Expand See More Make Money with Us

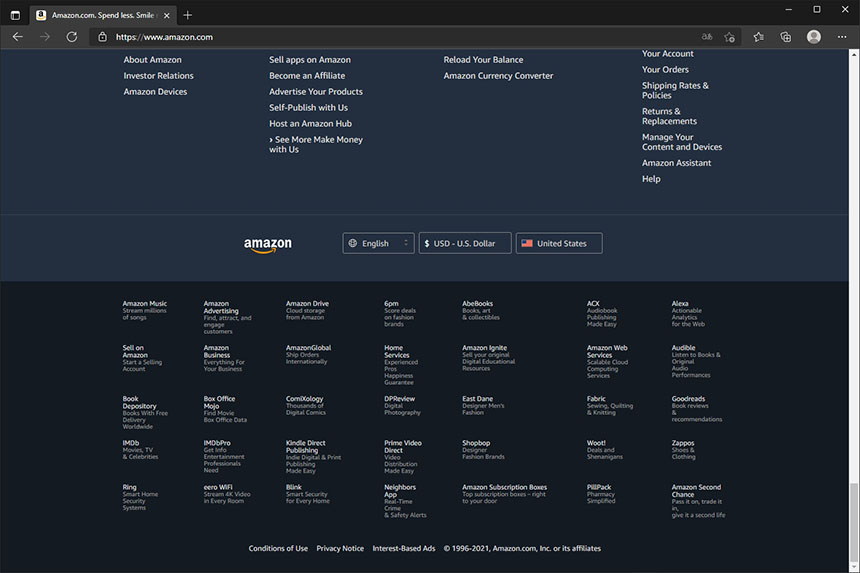[x=316, y=144]
